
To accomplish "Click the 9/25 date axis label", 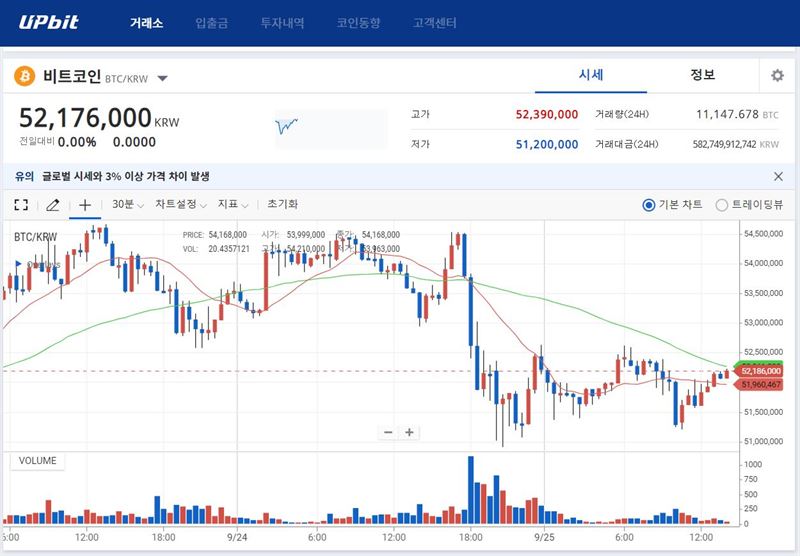I will click(x=544, y=537).
